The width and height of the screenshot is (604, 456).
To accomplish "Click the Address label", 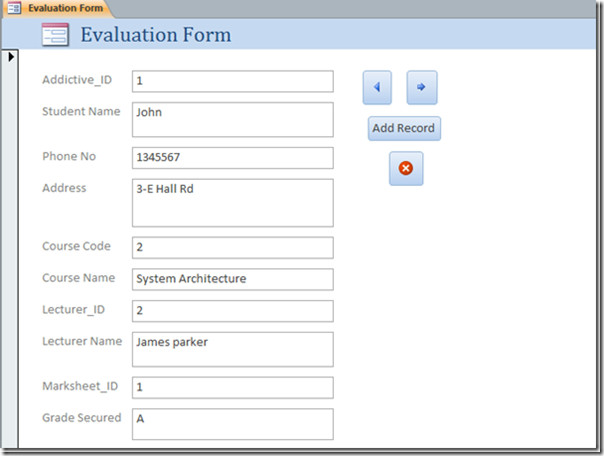I will (x=64, y=188).
